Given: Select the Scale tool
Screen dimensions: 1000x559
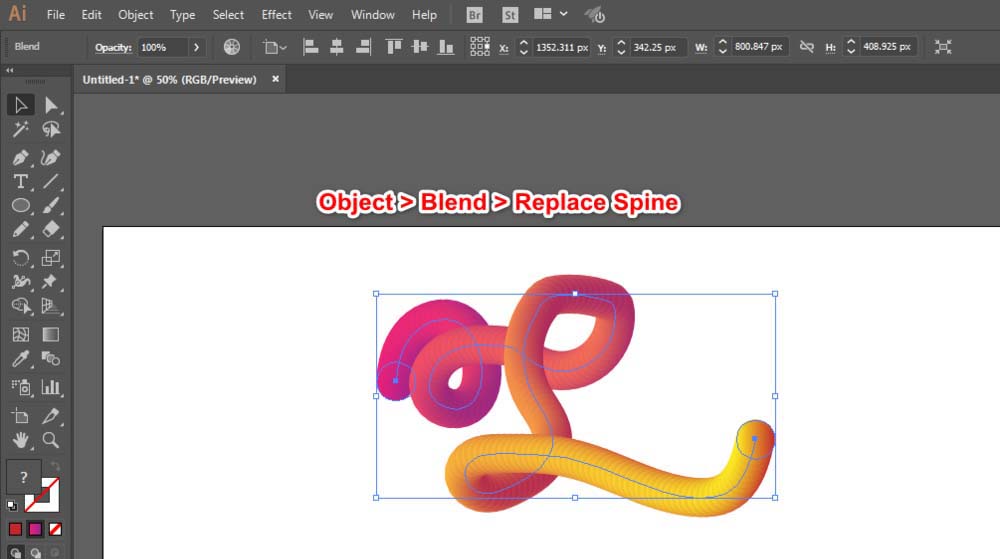Looking at the screenshot, I should pos(51,258).
